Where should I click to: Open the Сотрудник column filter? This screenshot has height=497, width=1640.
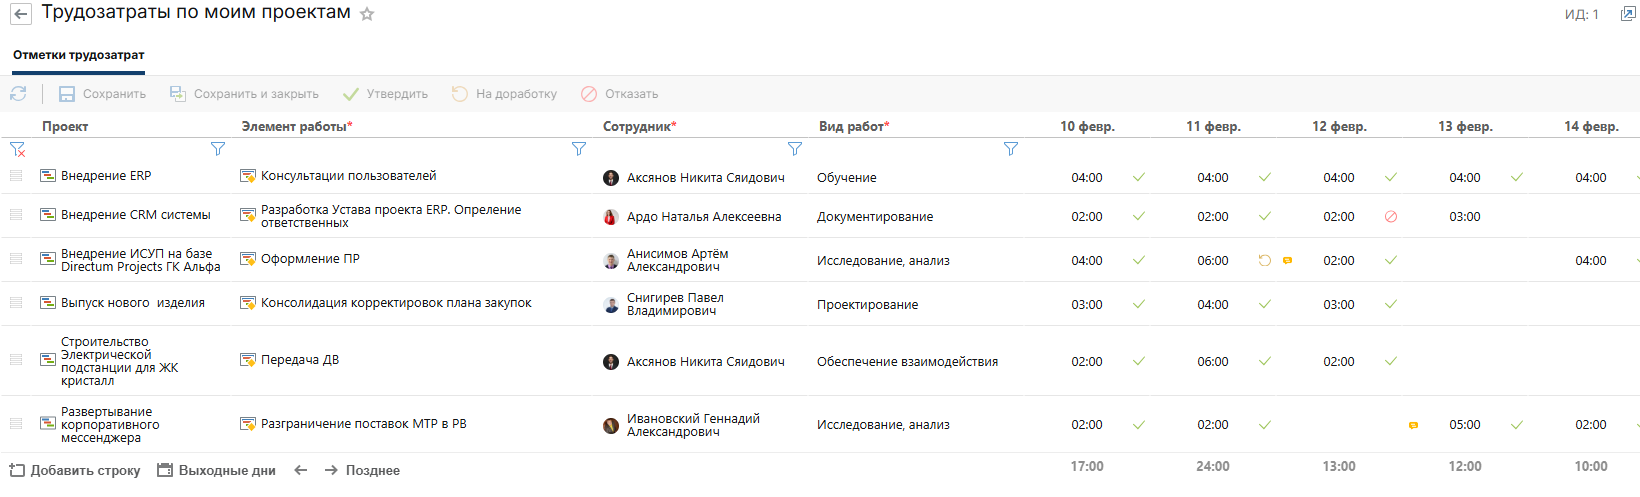point(794,149)
